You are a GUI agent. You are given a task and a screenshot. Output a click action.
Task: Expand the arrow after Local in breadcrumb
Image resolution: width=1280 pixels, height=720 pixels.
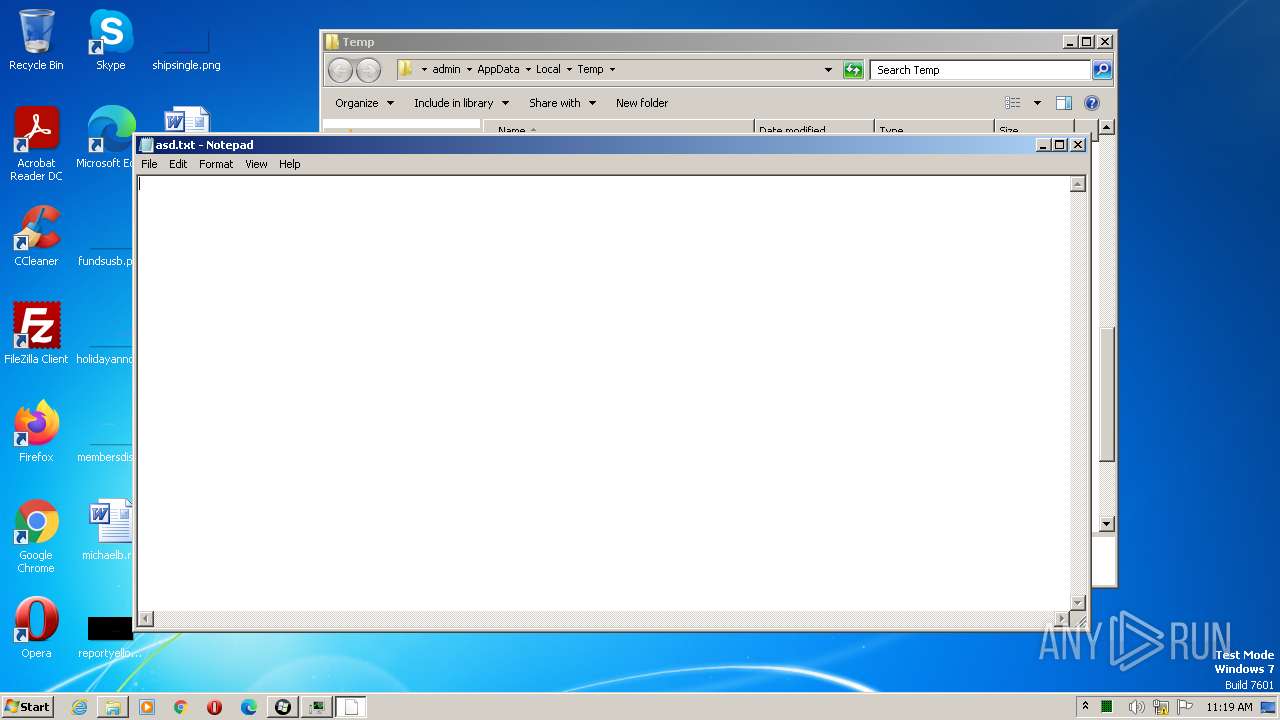coord(569,70)
